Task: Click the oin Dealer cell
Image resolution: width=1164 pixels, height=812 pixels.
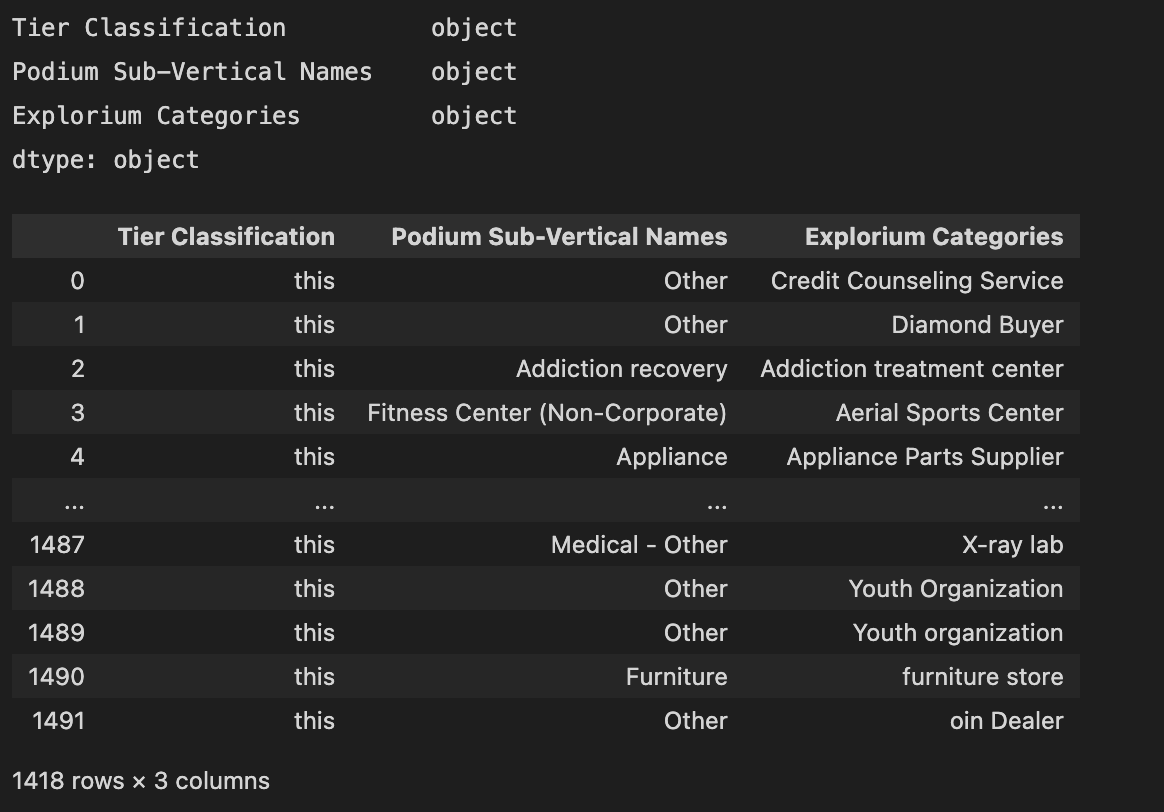Action: pos(1006,721)
